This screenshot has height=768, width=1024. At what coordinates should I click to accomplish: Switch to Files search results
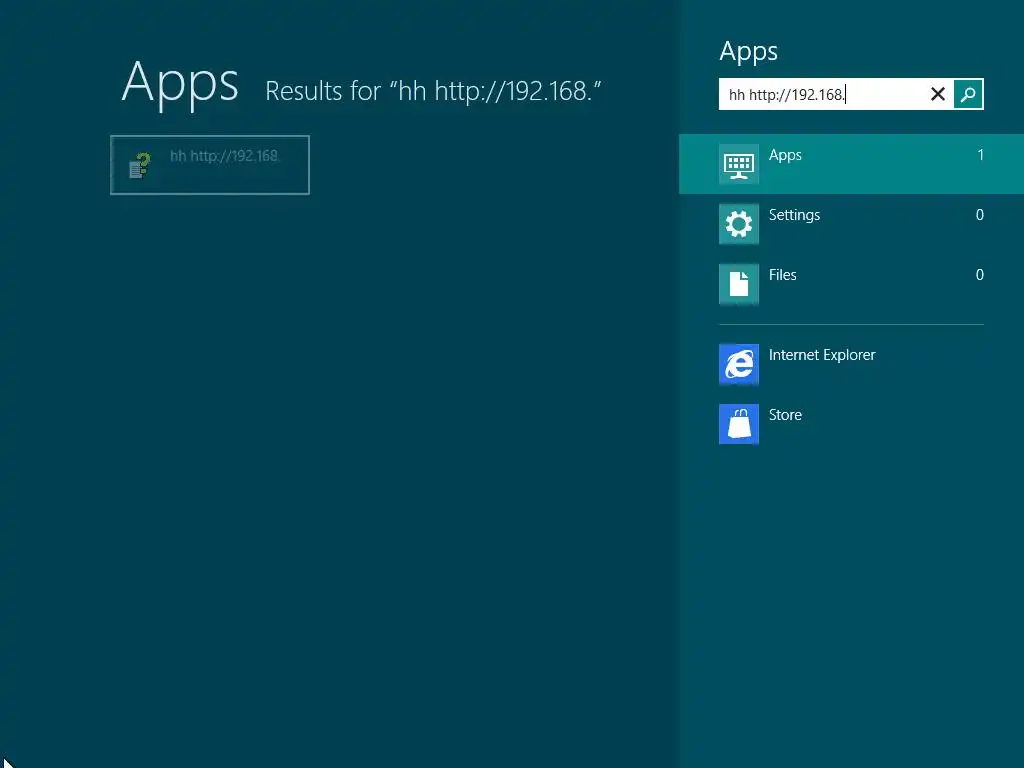tap(851, 284)
